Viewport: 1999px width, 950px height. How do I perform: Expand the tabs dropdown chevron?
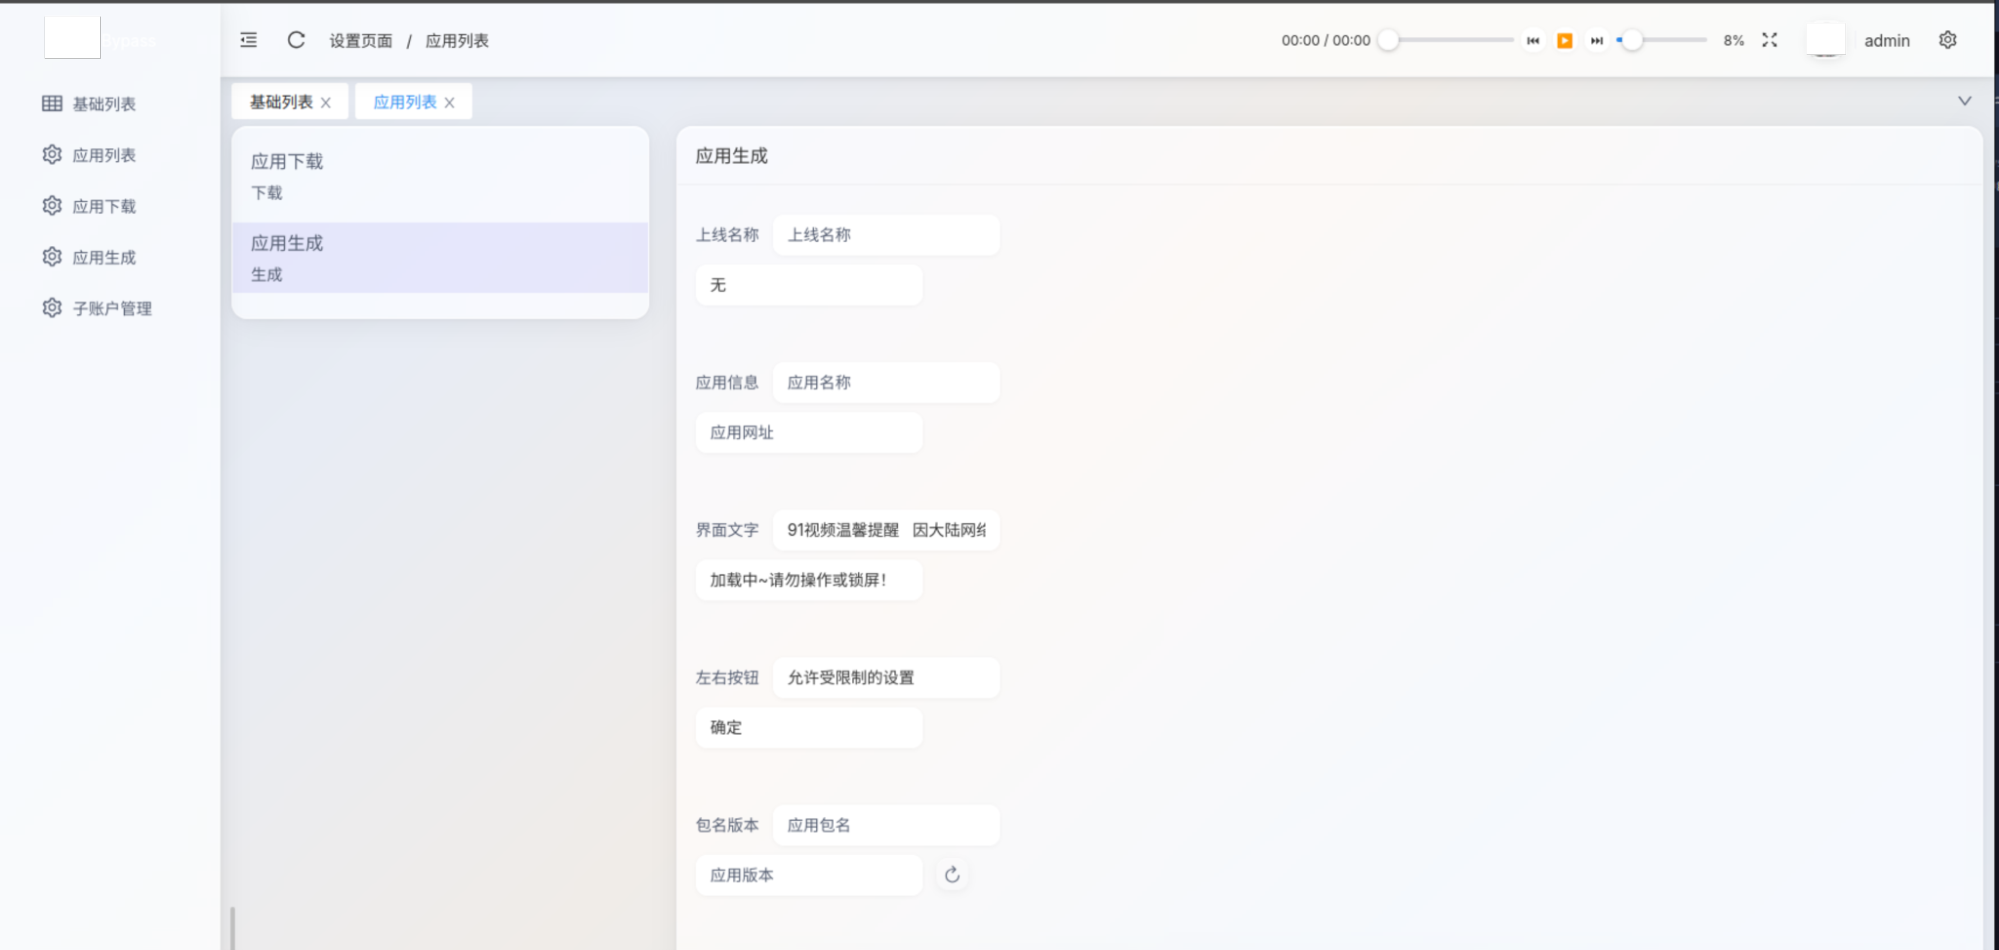point(1965,101)
